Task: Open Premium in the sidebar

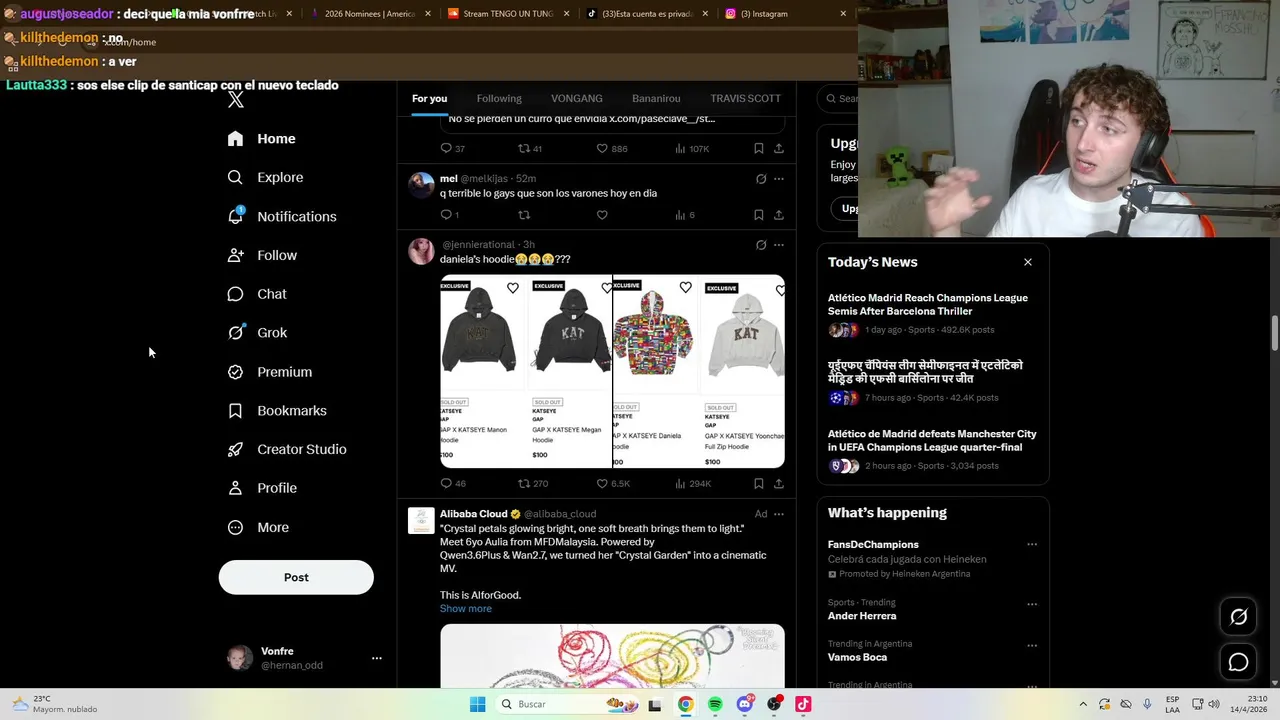Action: [270, 372]
